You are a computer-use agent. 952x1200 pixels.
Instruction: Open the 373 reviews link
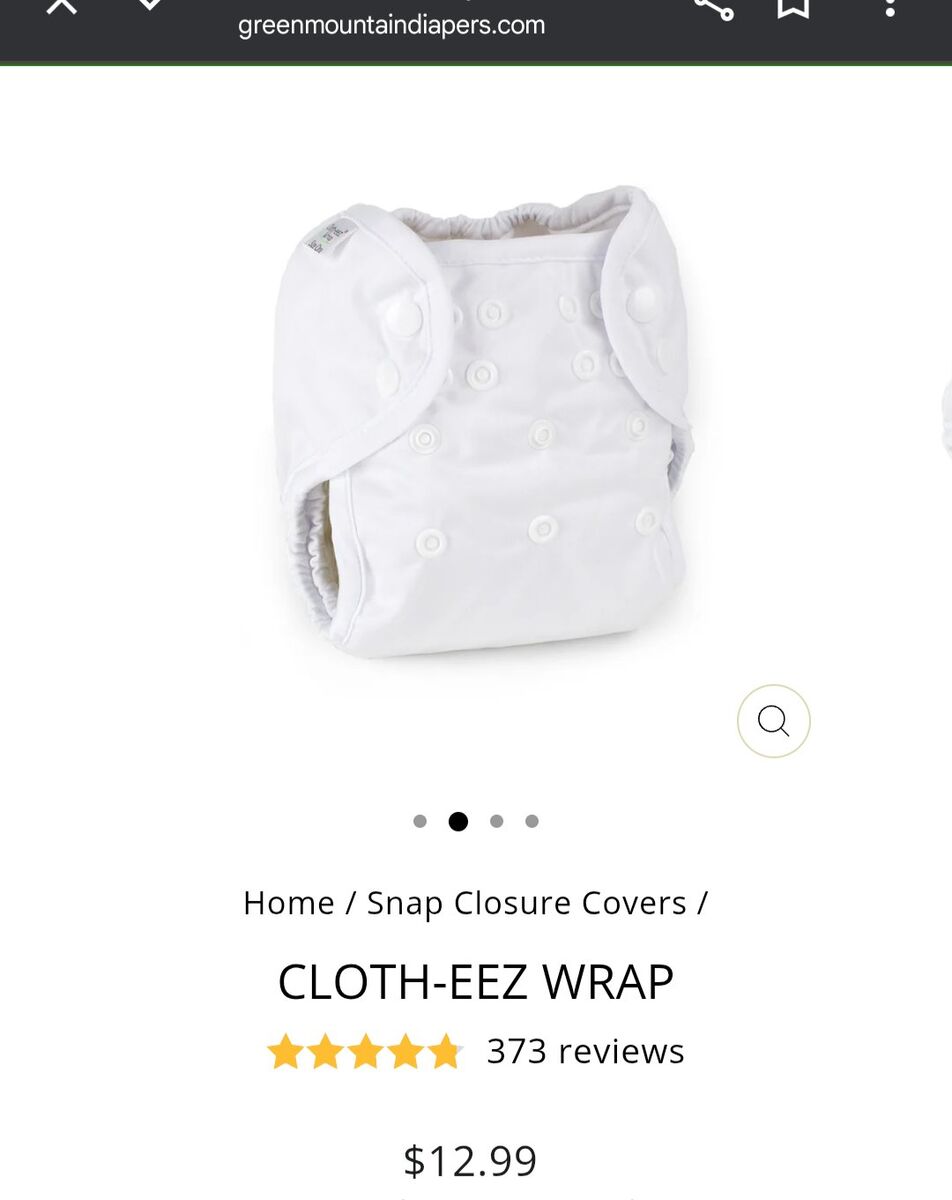(x=585, y=1051)
